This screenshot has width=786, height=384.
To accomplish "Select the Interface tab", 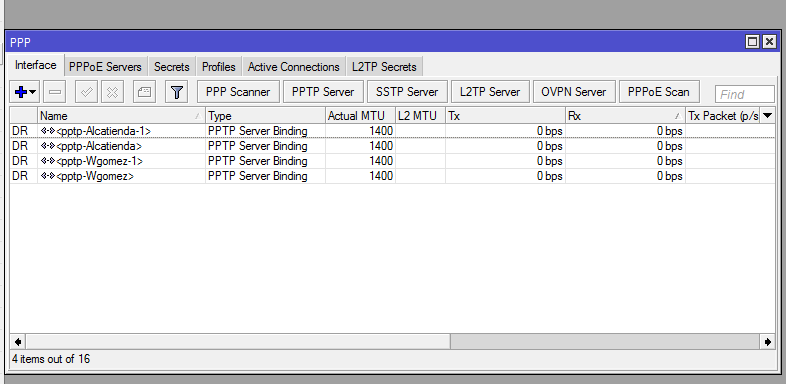I will [x=36, y=66].
